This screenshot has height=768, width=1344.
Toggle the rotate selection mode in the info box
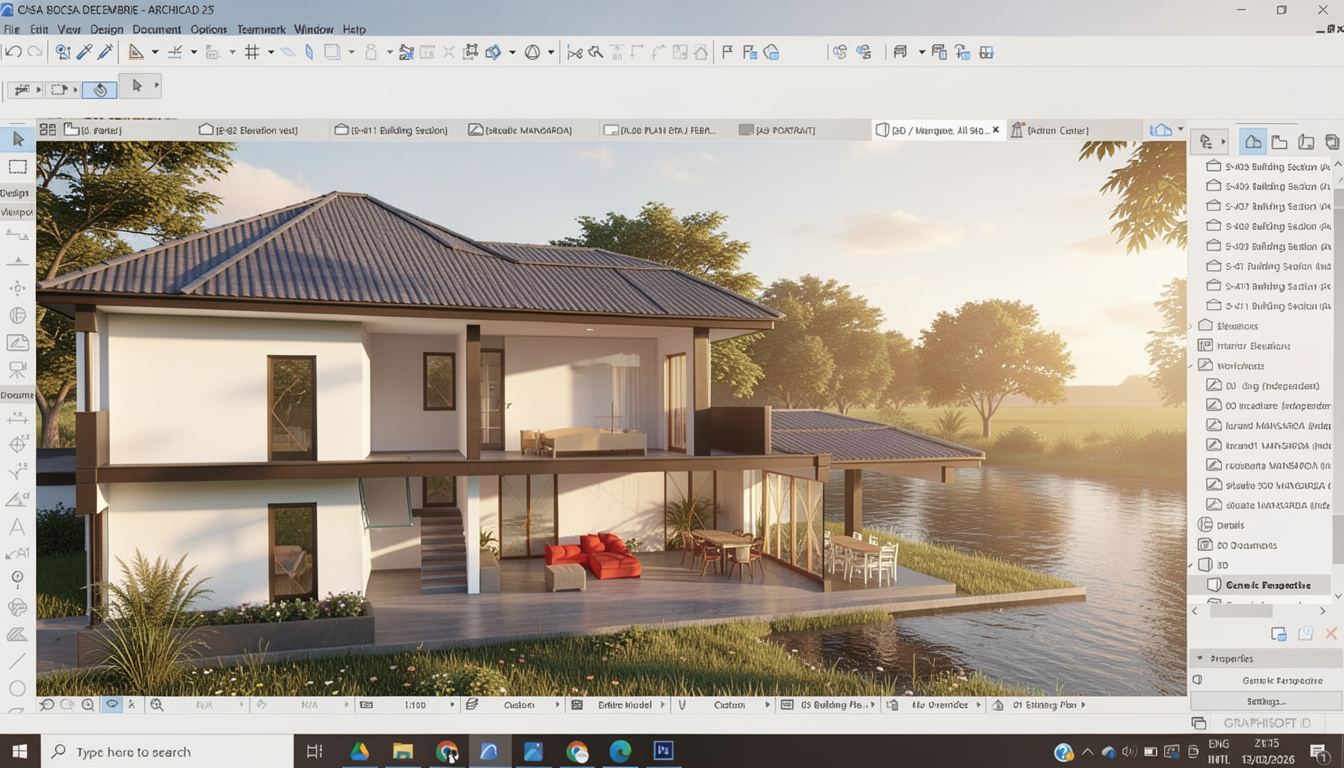(x=100, y=89)
